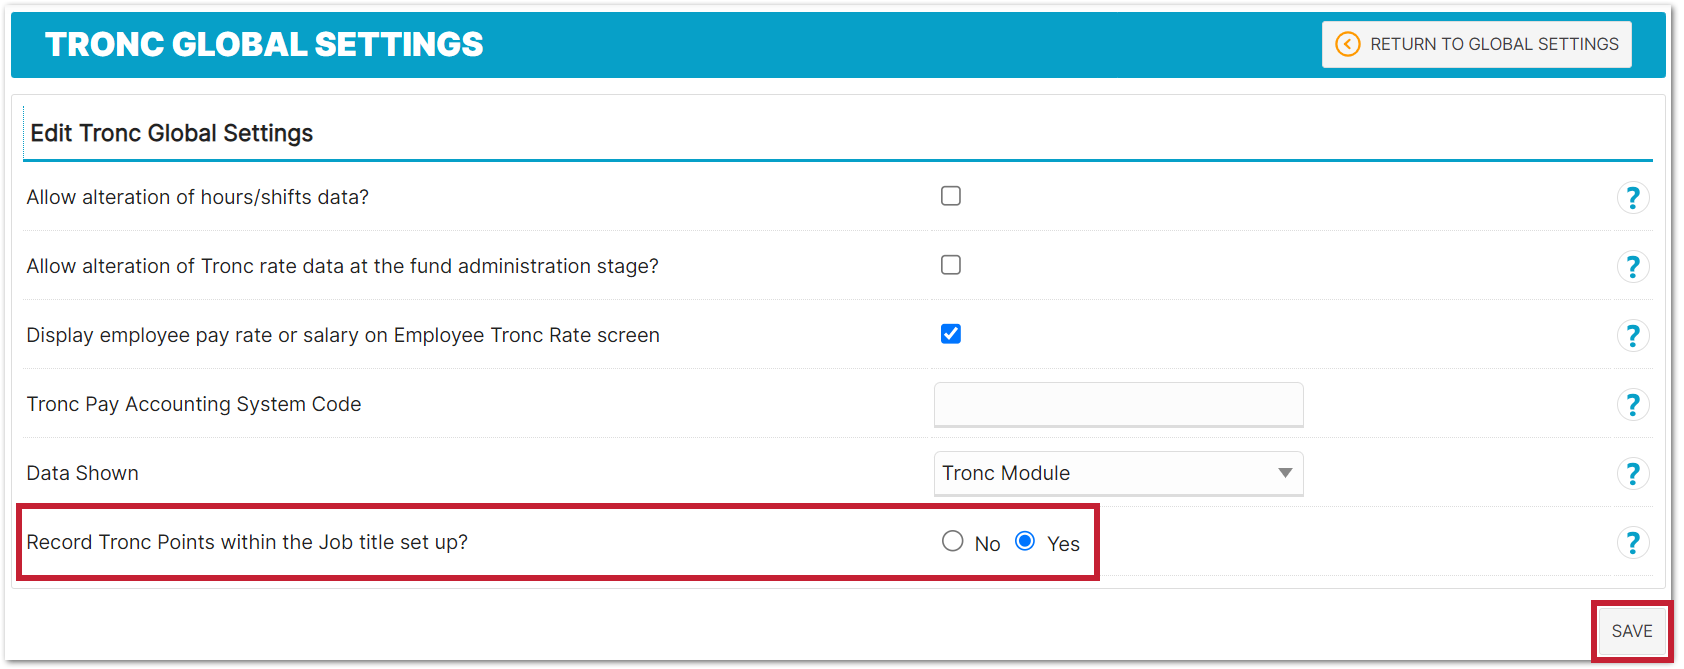Enable Allow alteration of hours/shifts data checkbox
Image resolution: width=1684 pixels, height=669 pixels.
pos(951,196)
